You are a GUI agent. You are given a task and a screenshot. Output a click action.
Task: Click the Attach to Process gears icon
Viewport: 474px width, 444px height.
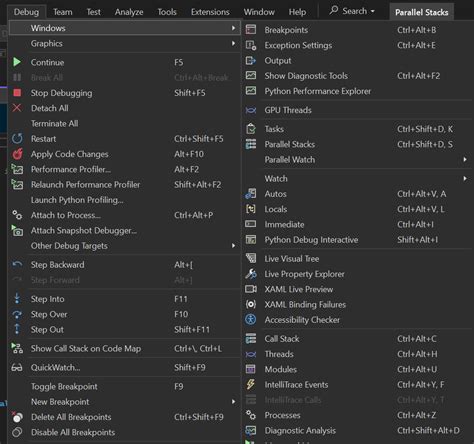[x=17, y=215]
